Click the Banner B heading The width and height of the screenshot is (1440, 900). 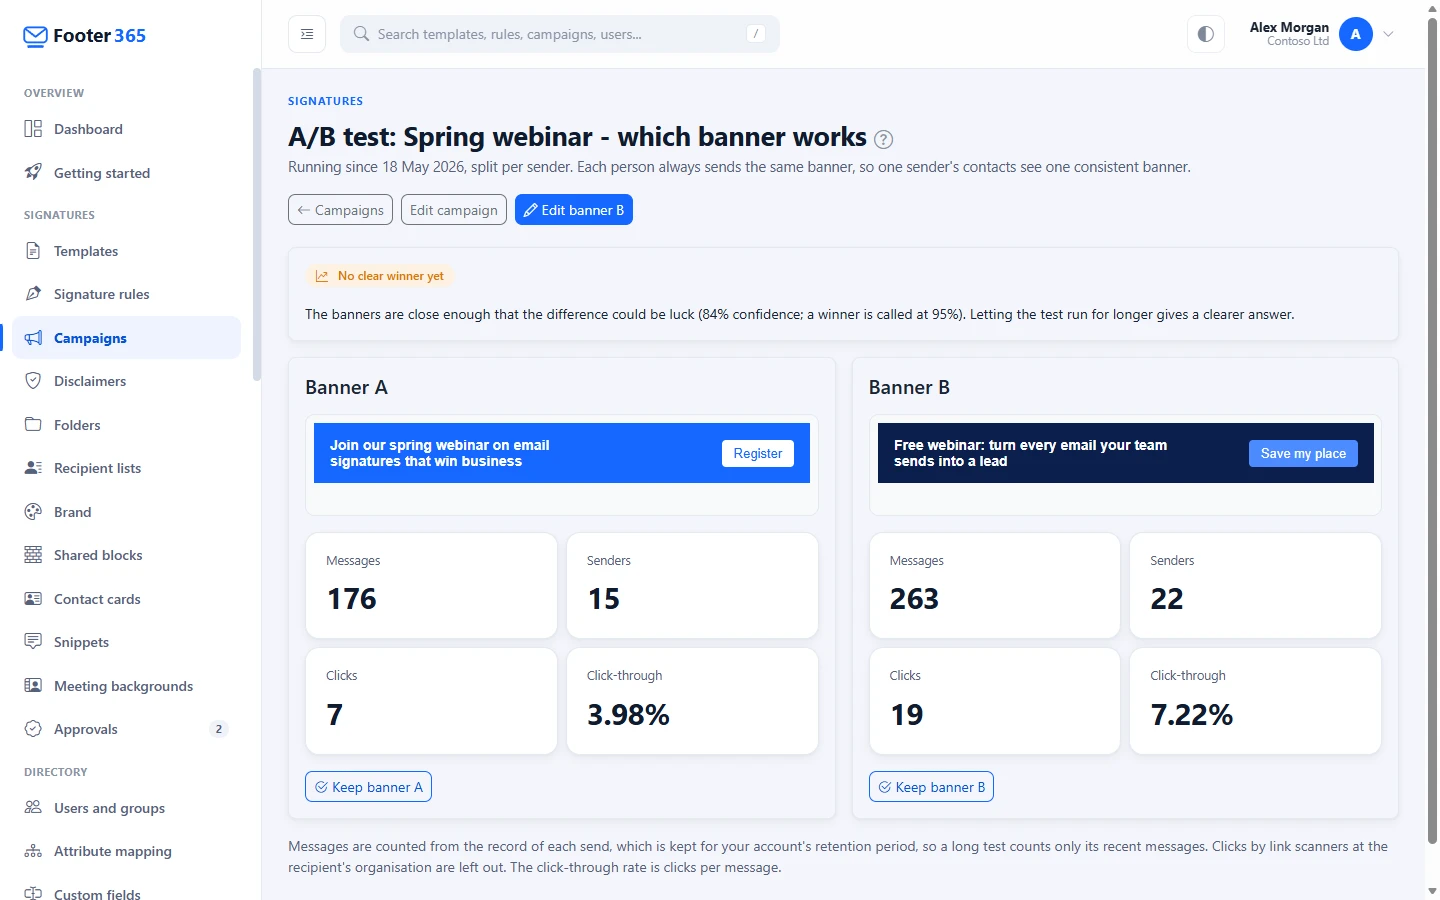[909, 388]
